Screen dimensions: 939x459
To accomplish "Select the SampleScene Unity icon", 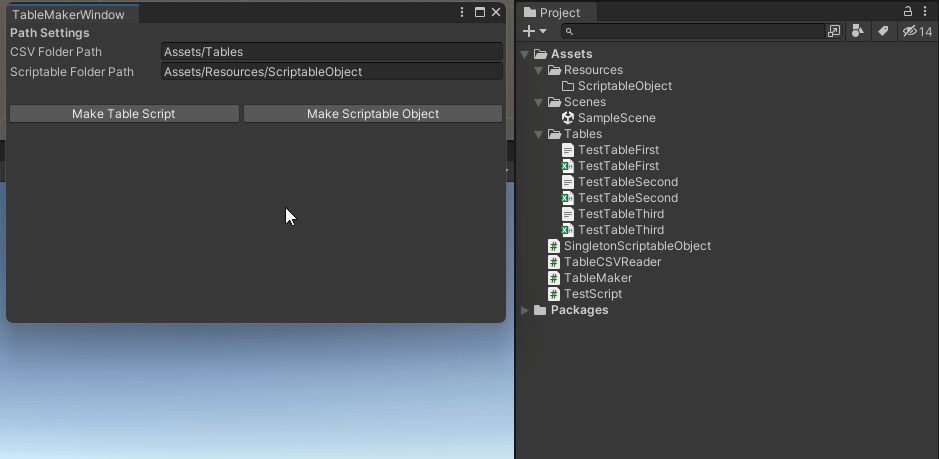I will (x=568, y=118).
